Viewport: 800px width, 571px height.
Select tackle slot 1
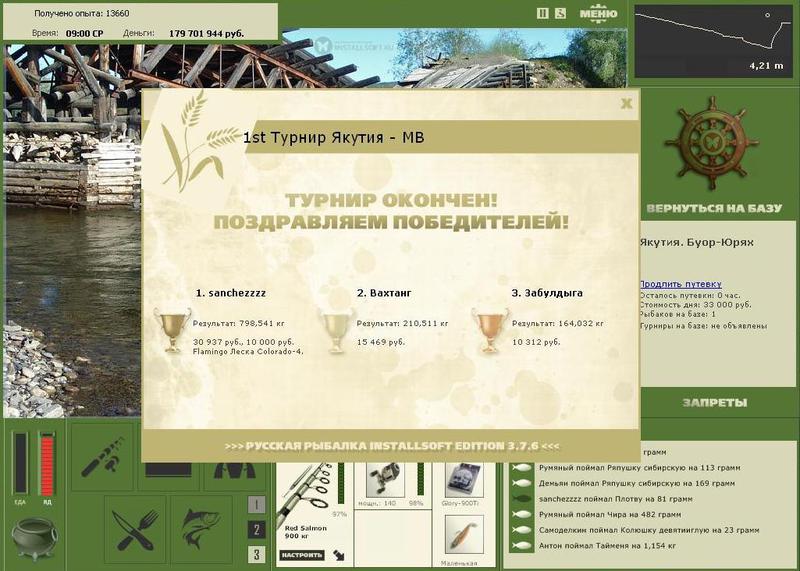coord(257,505)
